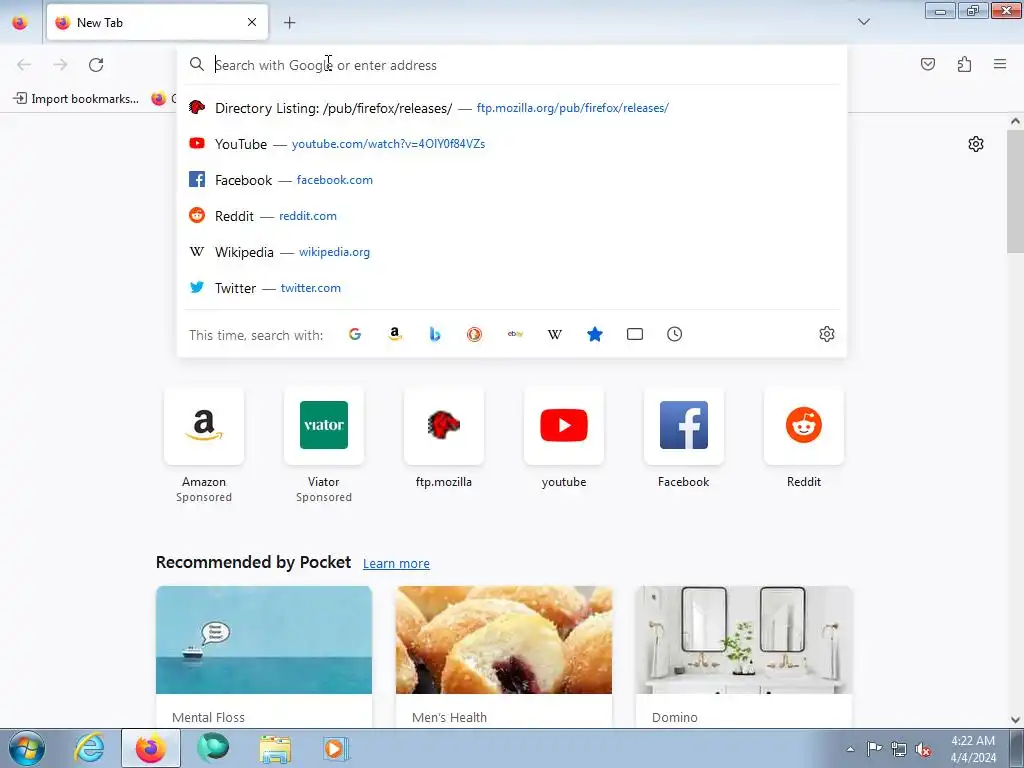Open the Save to Pocket icon
This screenshot has height=768, width=1024.
click(927, 64)
